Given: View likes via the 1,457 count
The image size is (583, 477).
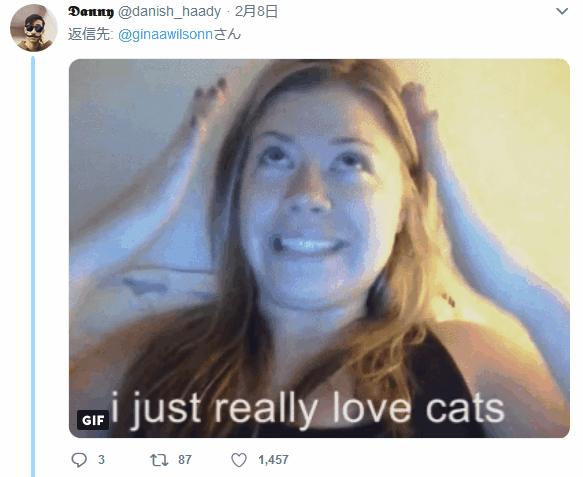Looking at the screenshot, I should click(273, 460).
